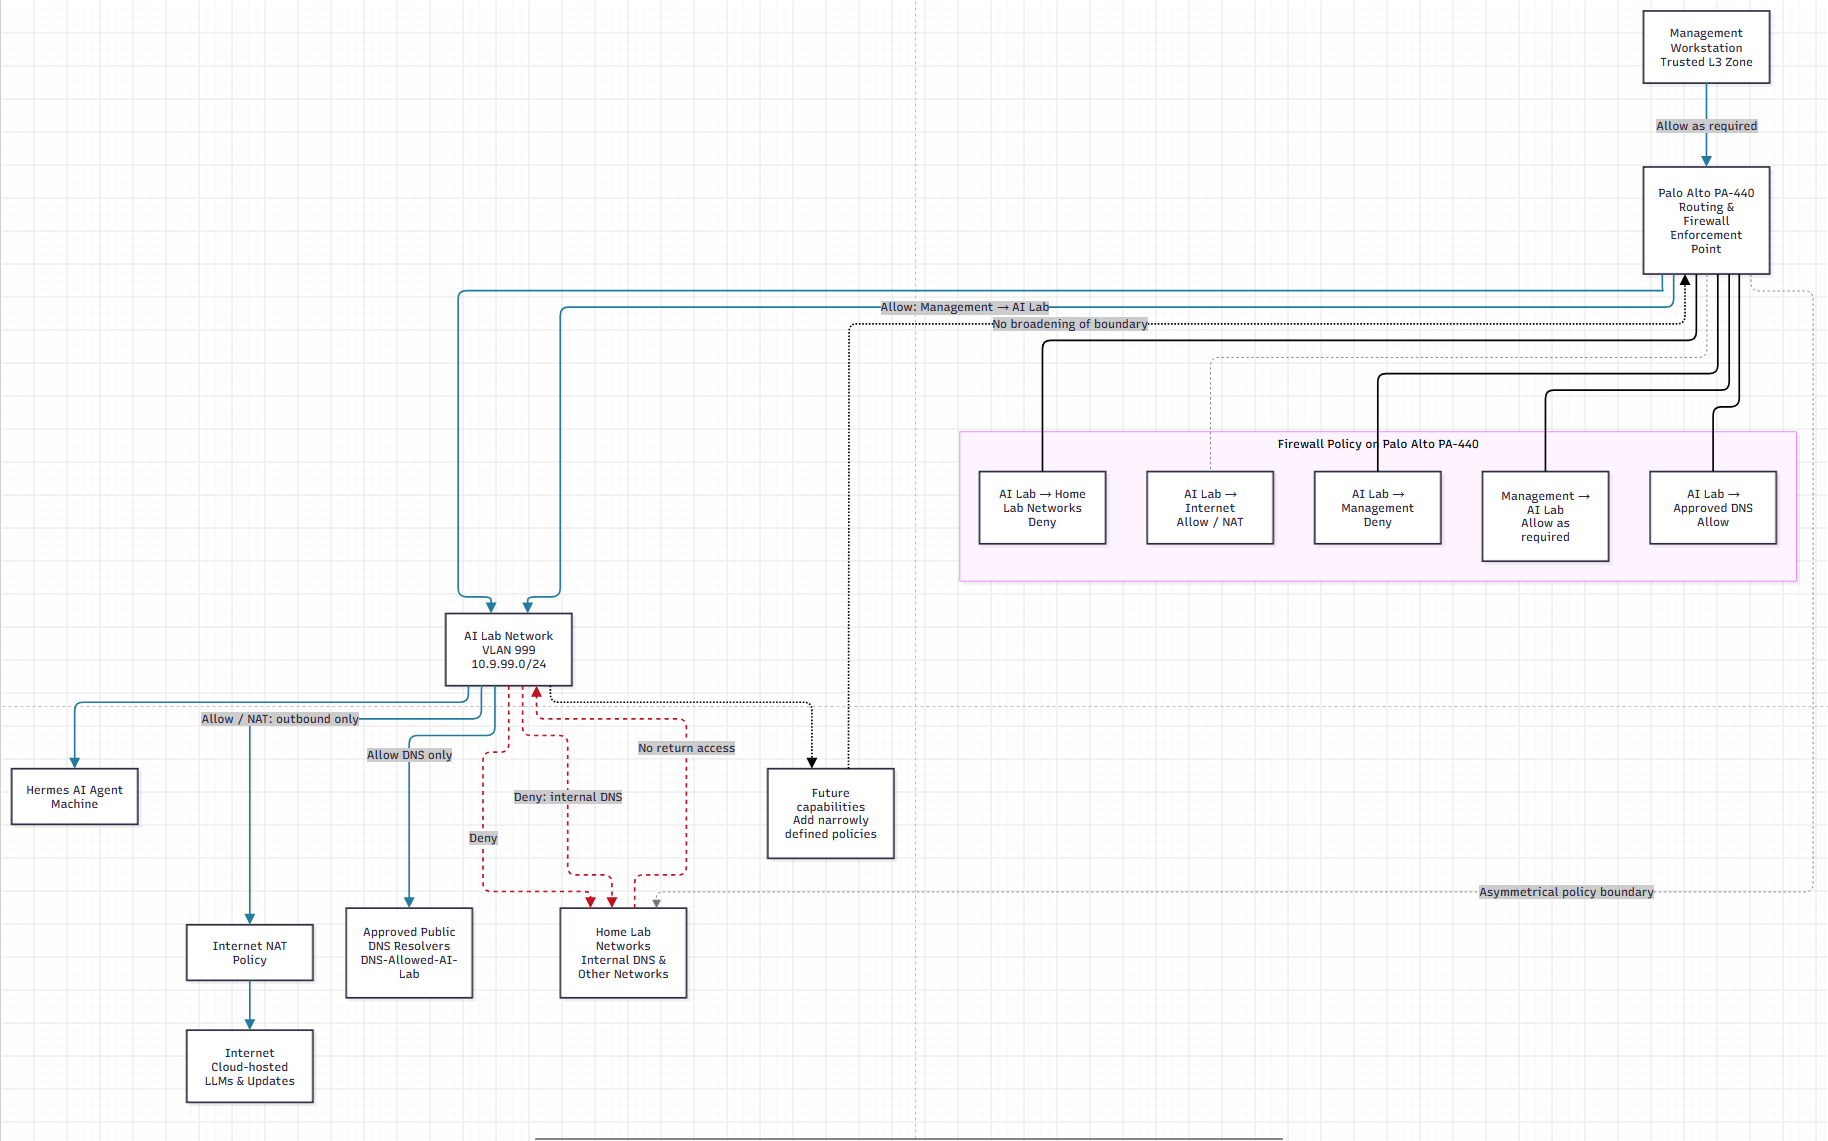The width and height of the screenshot is (1828, 1141).
Task: Select the Palo Alto PA-440 enforcement point node
Action: pos(1706,220)
